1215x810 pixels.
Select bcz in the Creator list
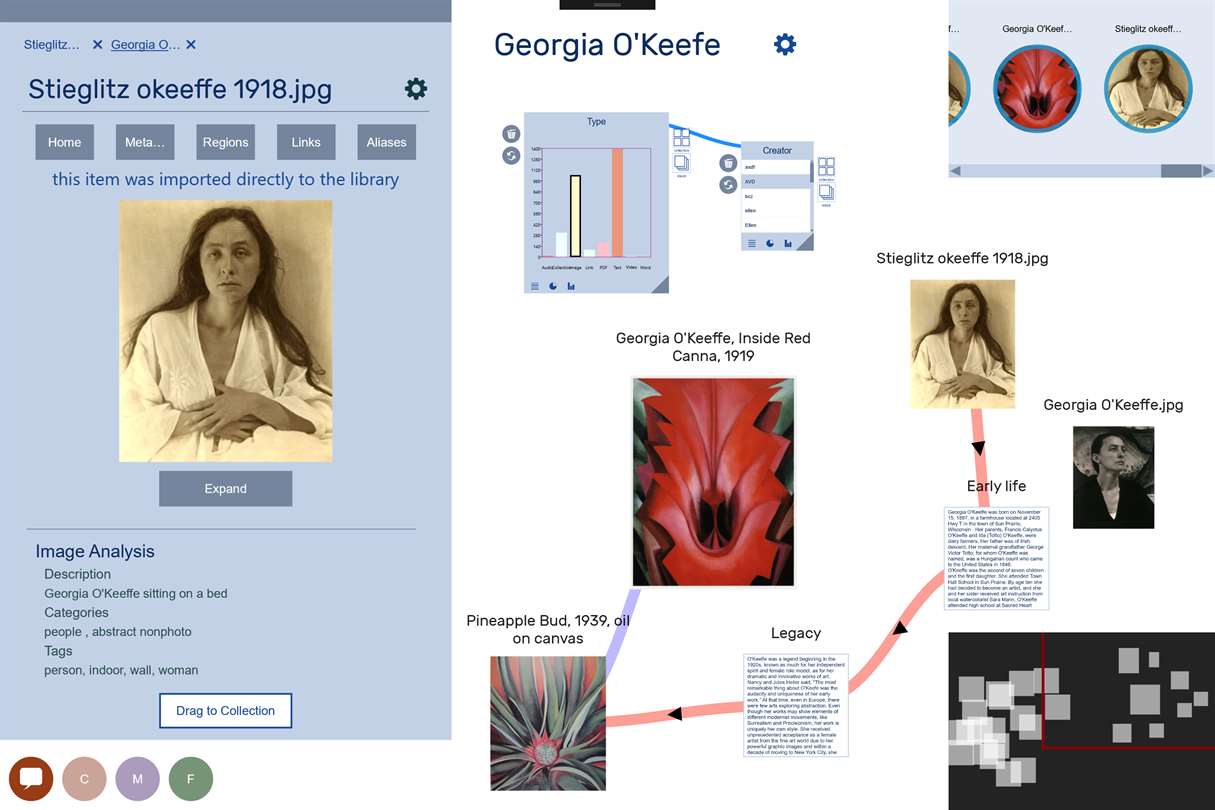[x=776, y=196]
